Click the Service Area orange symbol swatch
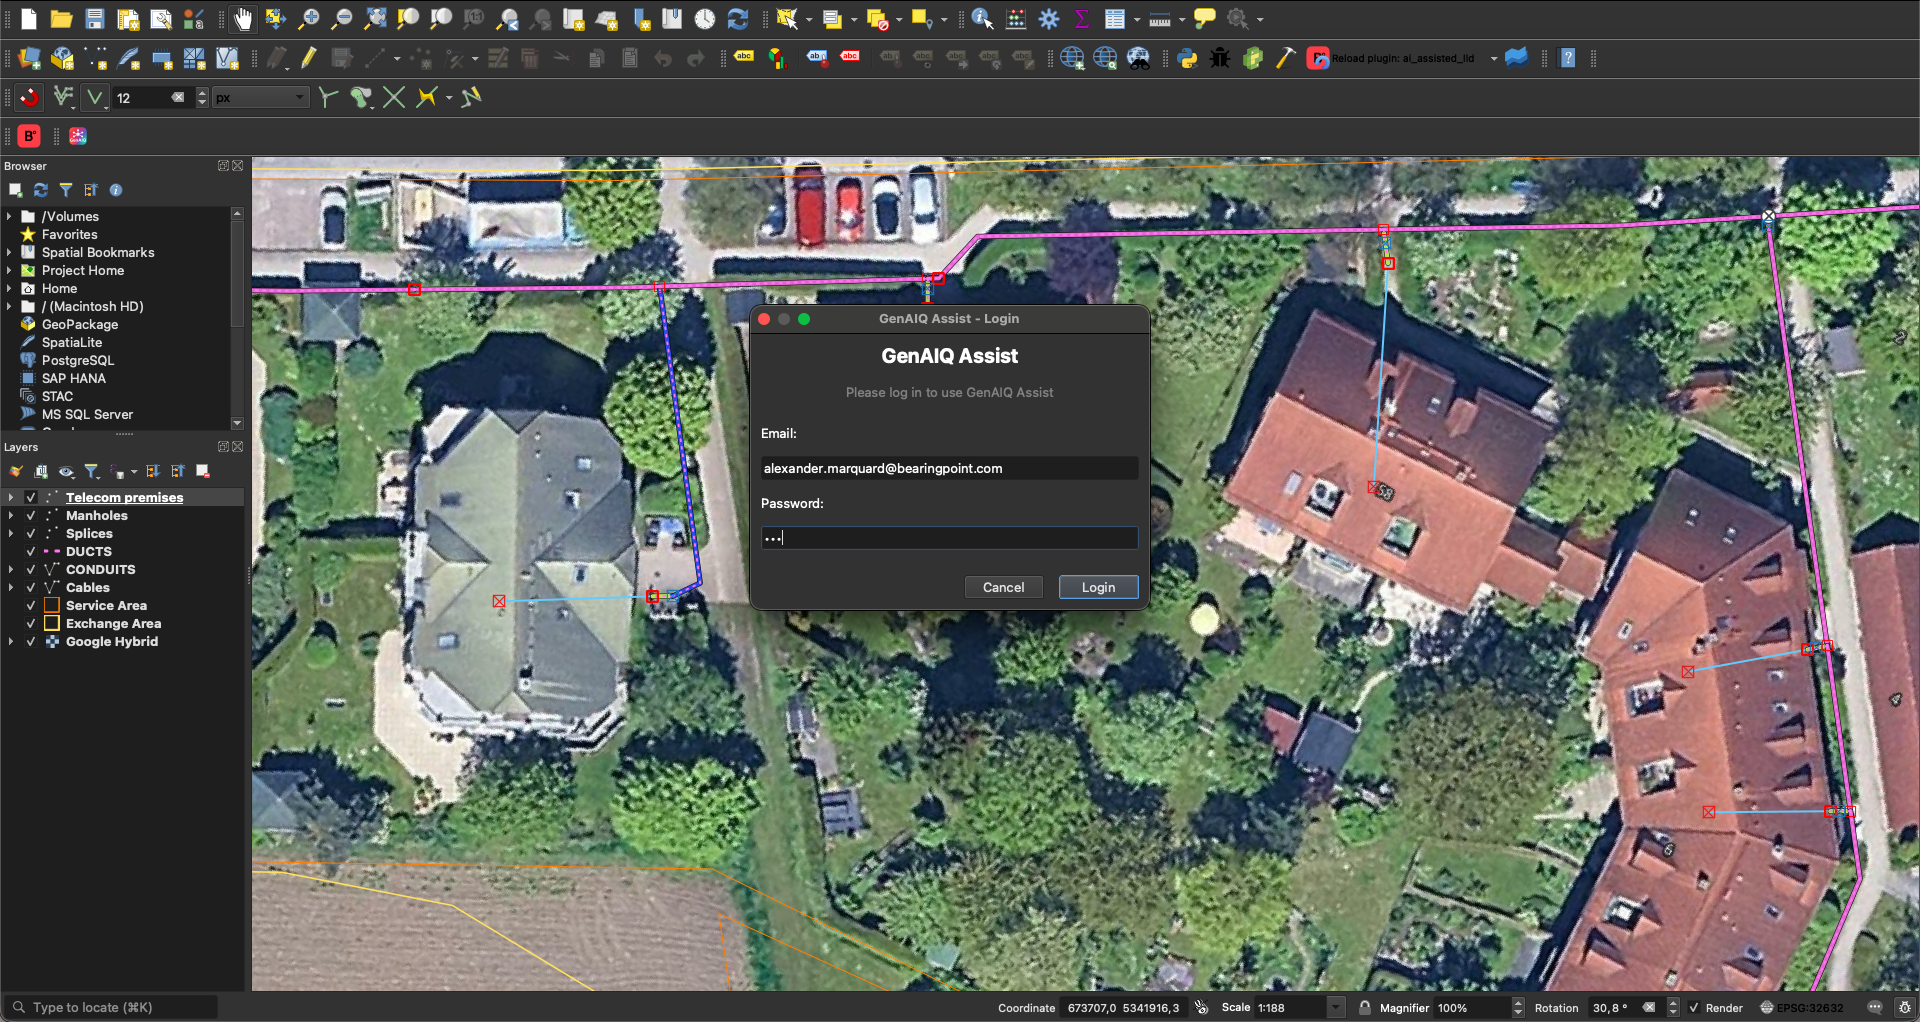This screenshot has height=1022, width=1920. tap(52, 606)
